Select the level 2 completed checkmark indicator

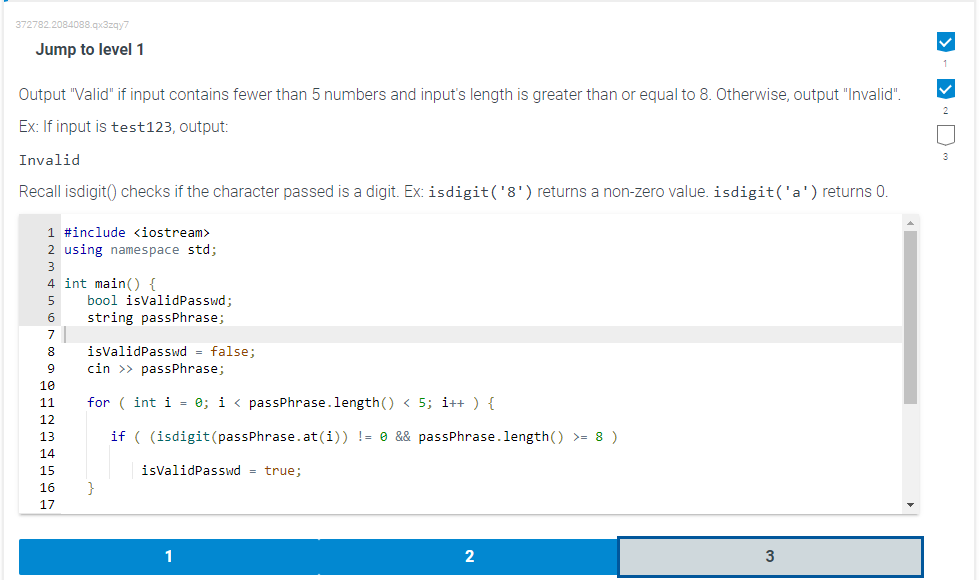pos(945,89)
